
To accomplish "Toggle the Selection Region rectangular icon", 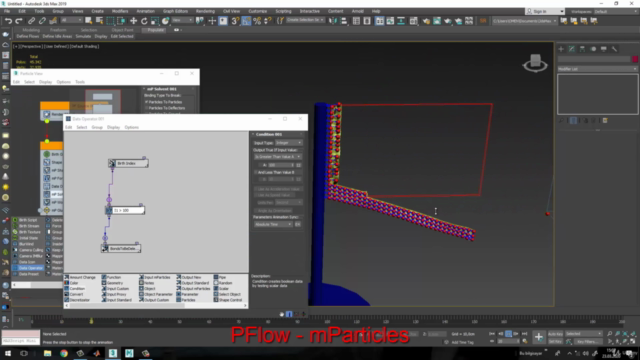I will pos(110,20).
